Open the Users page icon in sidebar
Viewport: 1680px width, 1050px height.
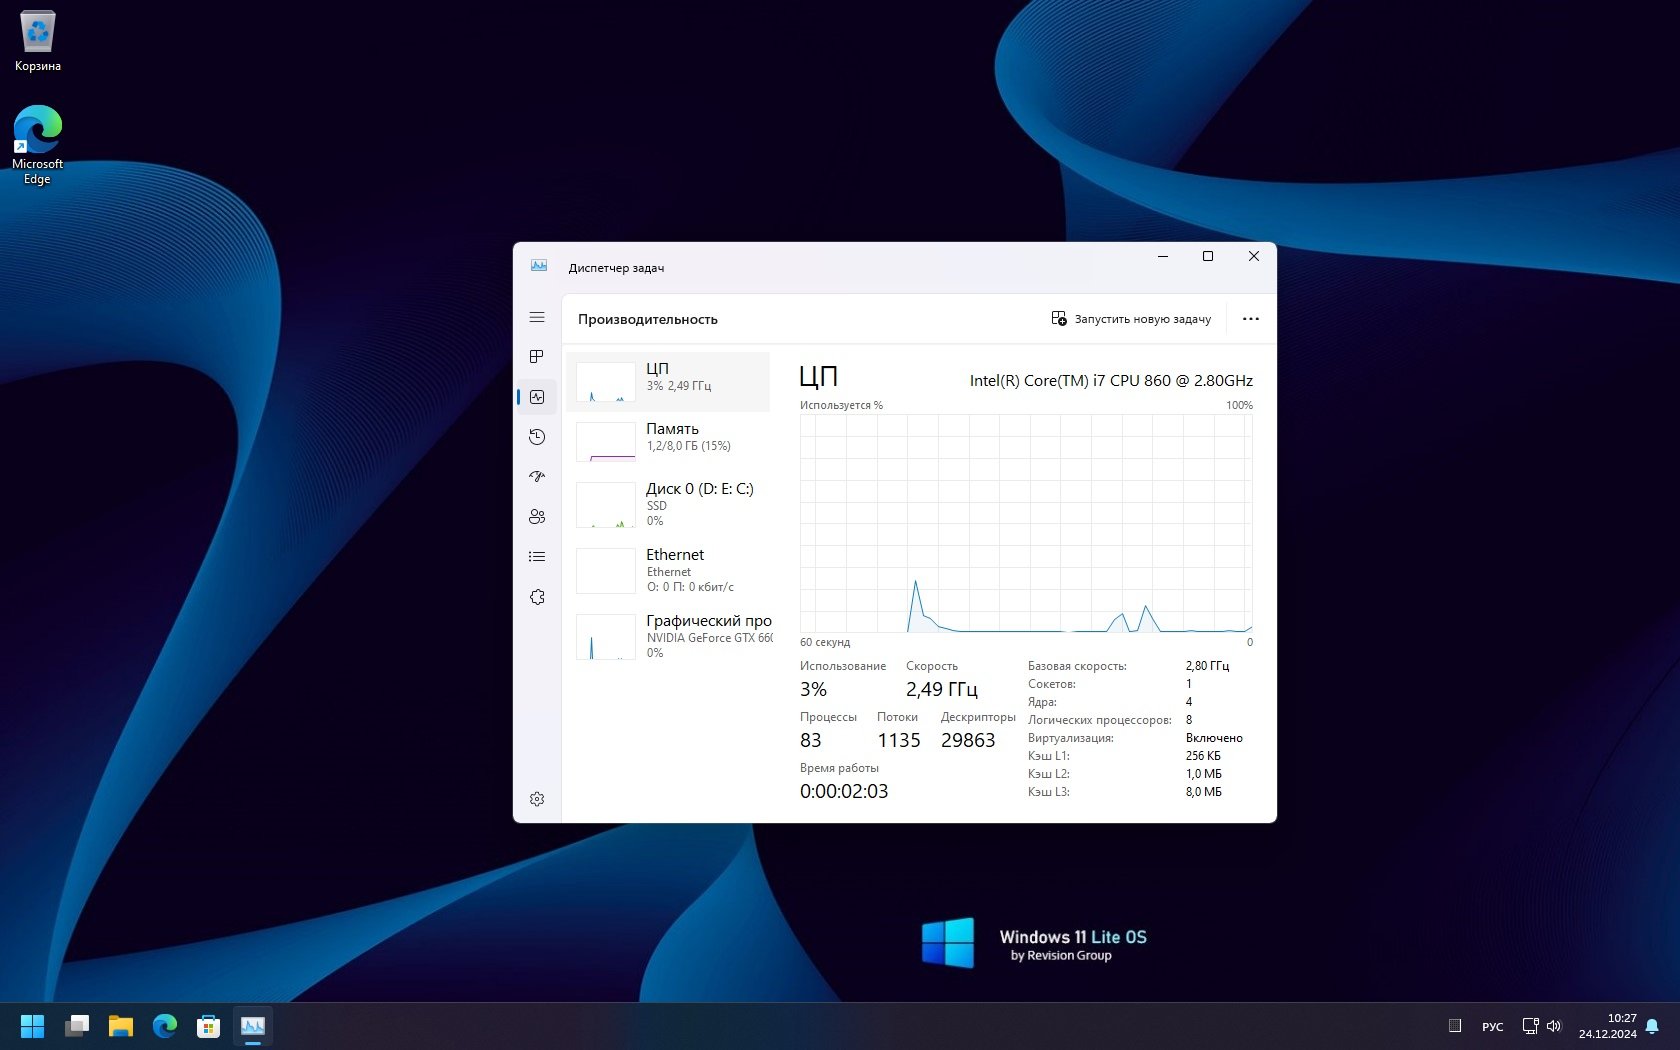coord(537,517)
